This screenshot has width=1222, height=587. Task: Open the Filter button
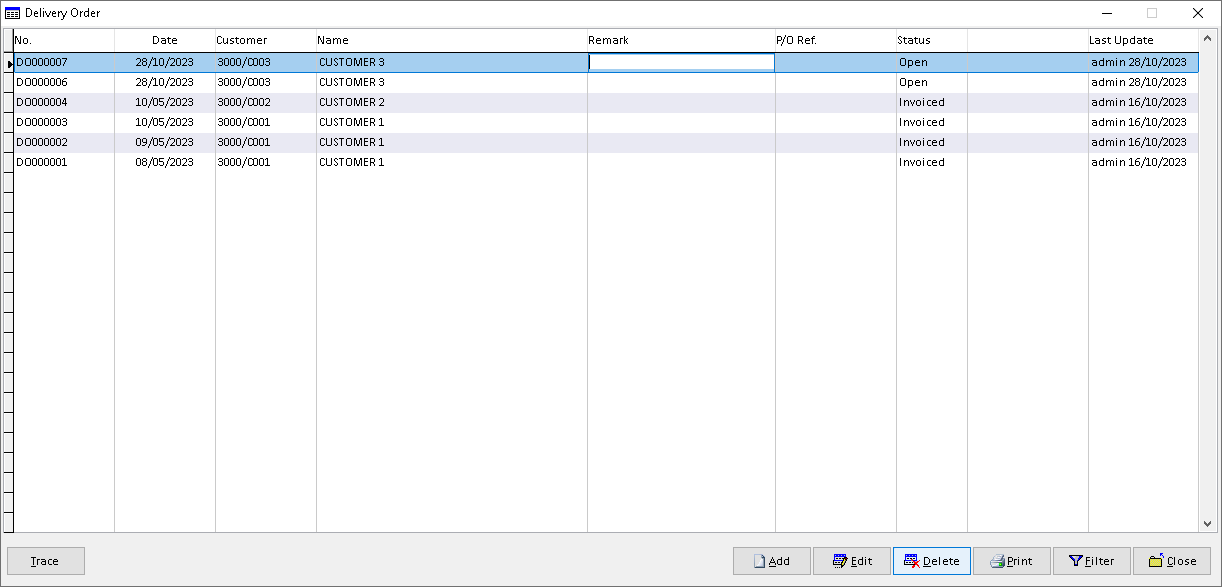click(x=1092, y=561)
